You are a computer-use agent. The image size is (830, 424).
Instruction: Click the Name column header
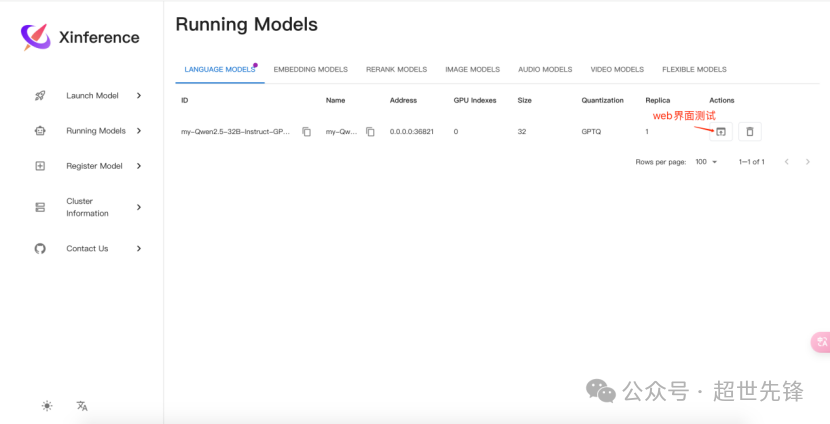(x=336, y=101)
